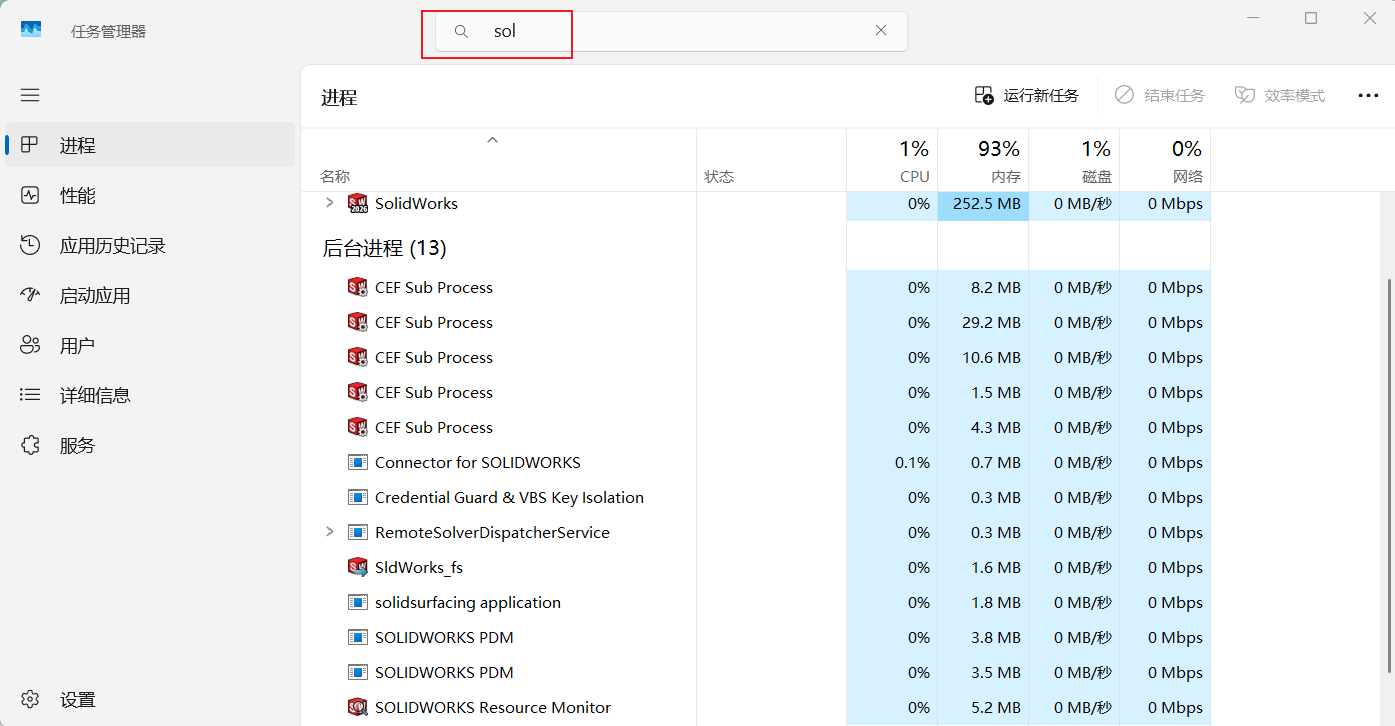Click the 252.5 MB memory value for SolidWorks
The image size is (1395, 726).
tap(987, 203)
